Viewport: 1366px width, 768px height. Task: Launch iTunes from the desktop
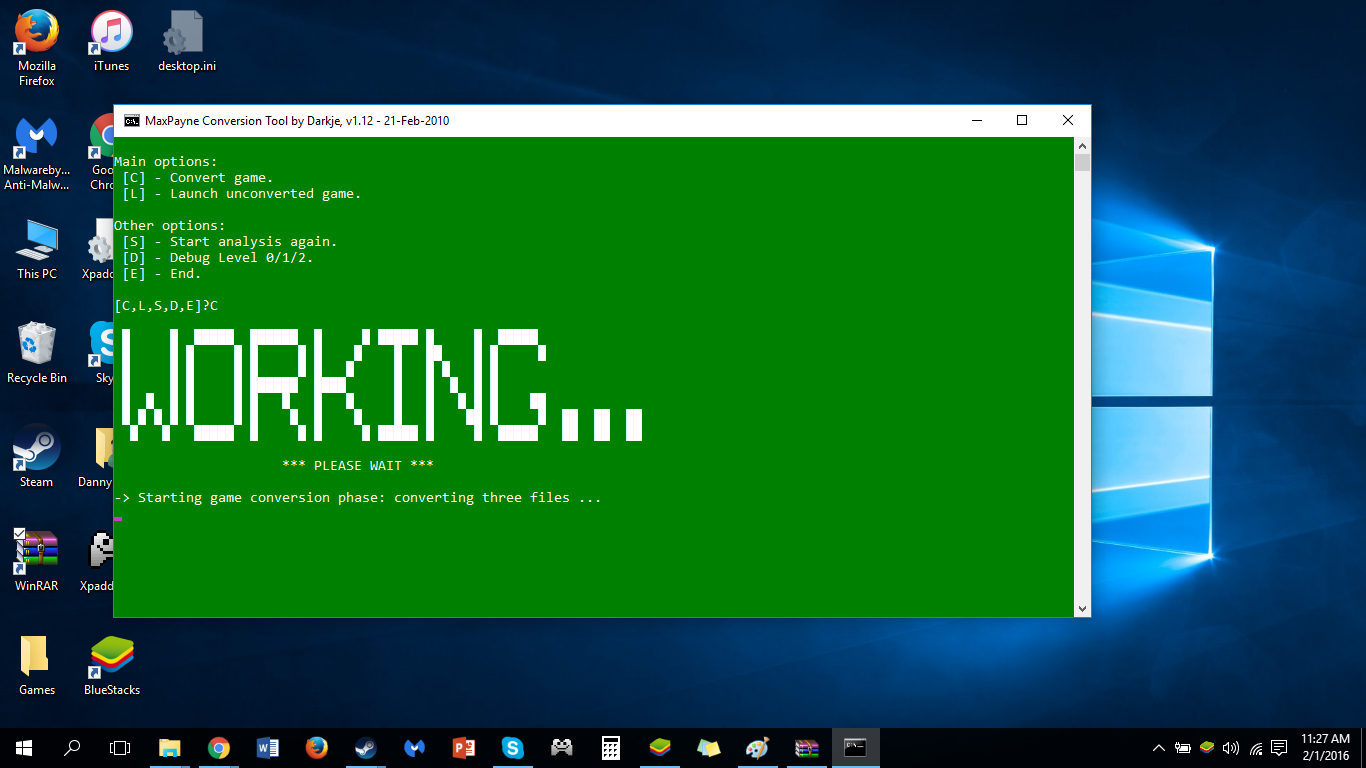click(x=111, y=42)
